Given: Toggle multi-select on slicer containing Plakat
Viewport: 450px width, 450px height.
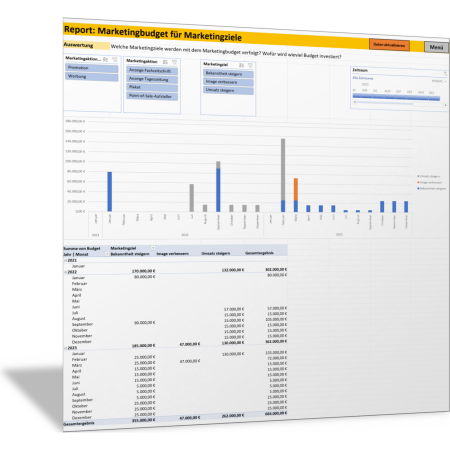Looking at the screenshot, I should pos(165,62).
